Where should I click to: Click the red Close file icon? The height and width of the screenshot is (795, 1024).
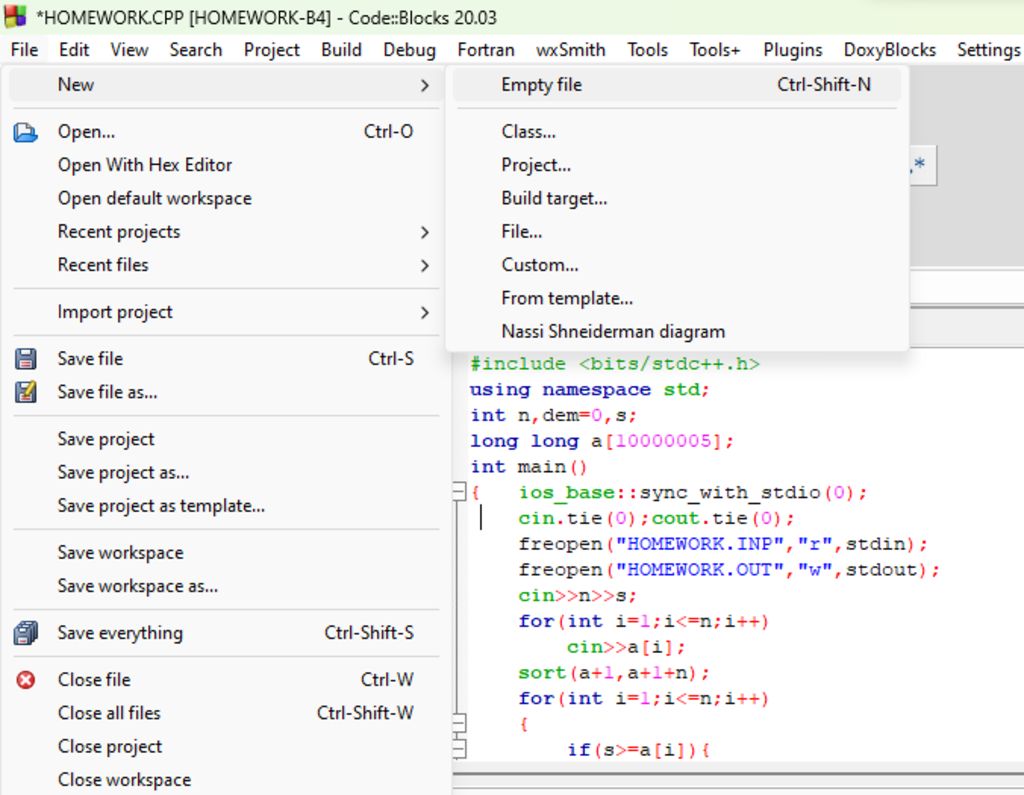[26, 680]
